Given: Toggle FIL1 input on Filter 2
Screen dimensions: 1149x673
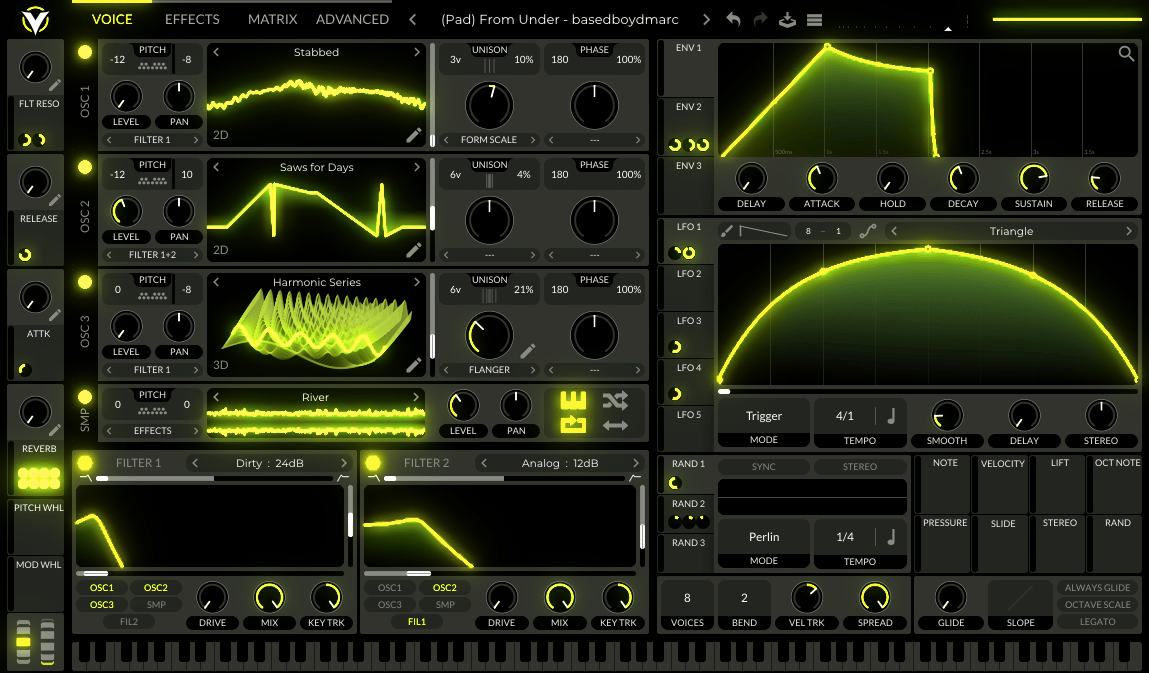Looking at the screenshot, I should tap(417, 622).
